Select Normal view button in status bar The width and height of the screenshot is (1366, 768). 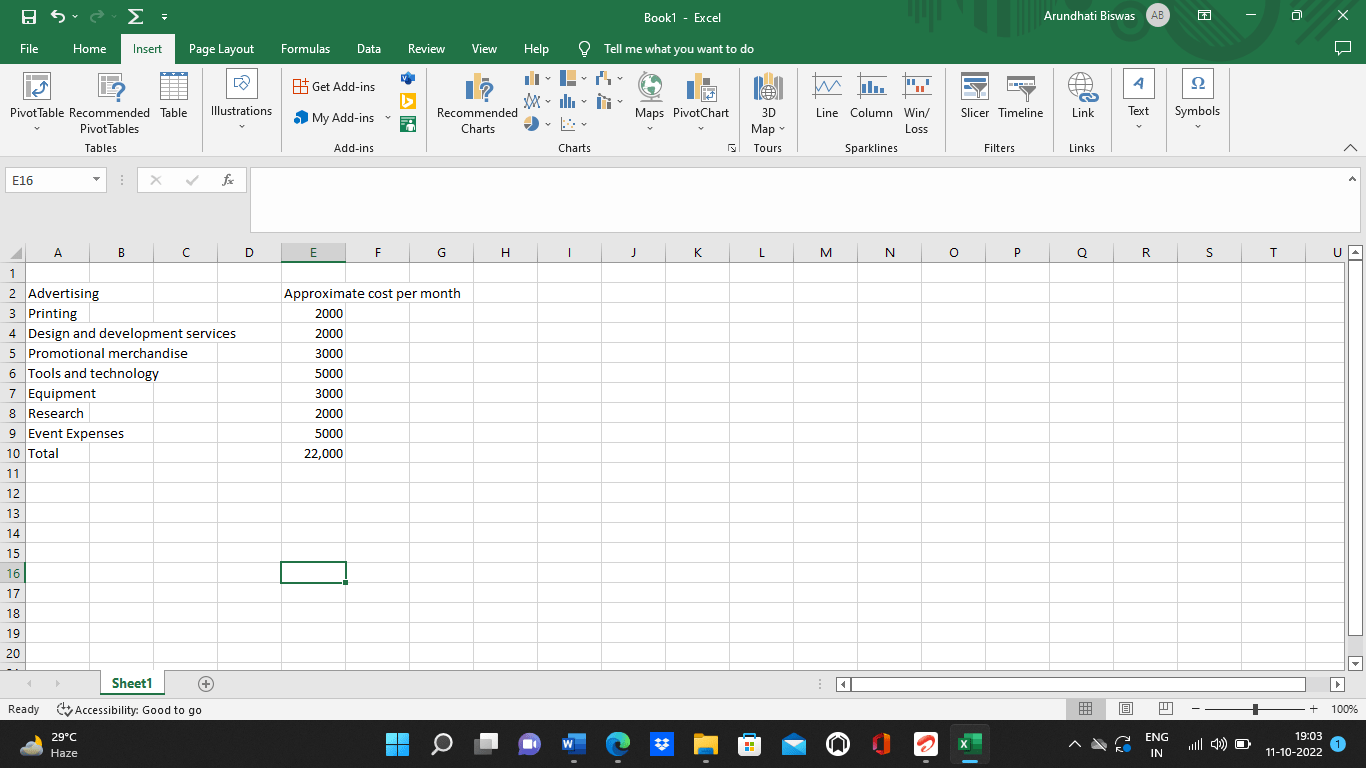1085,709
